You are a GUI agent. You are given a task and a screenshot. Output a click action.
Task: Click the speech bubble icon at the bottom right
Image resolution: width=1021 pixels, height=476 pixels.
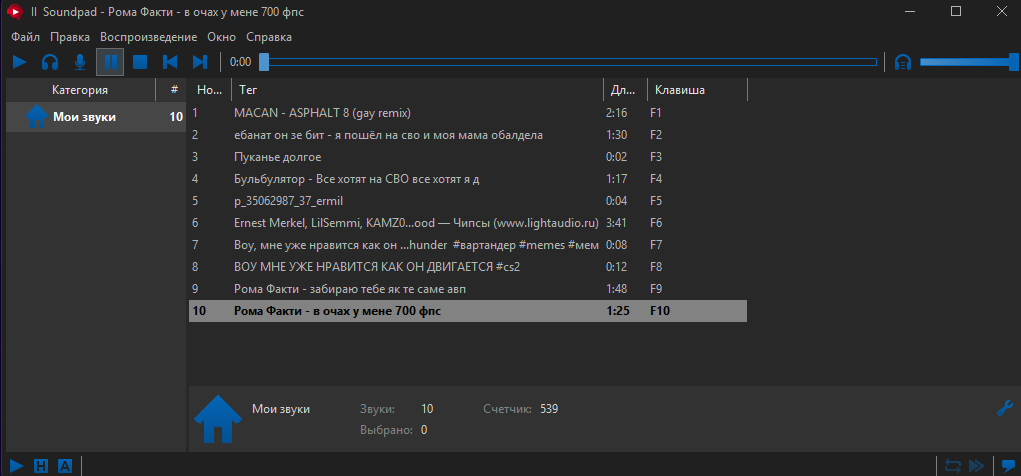(x=1008, y=466)
